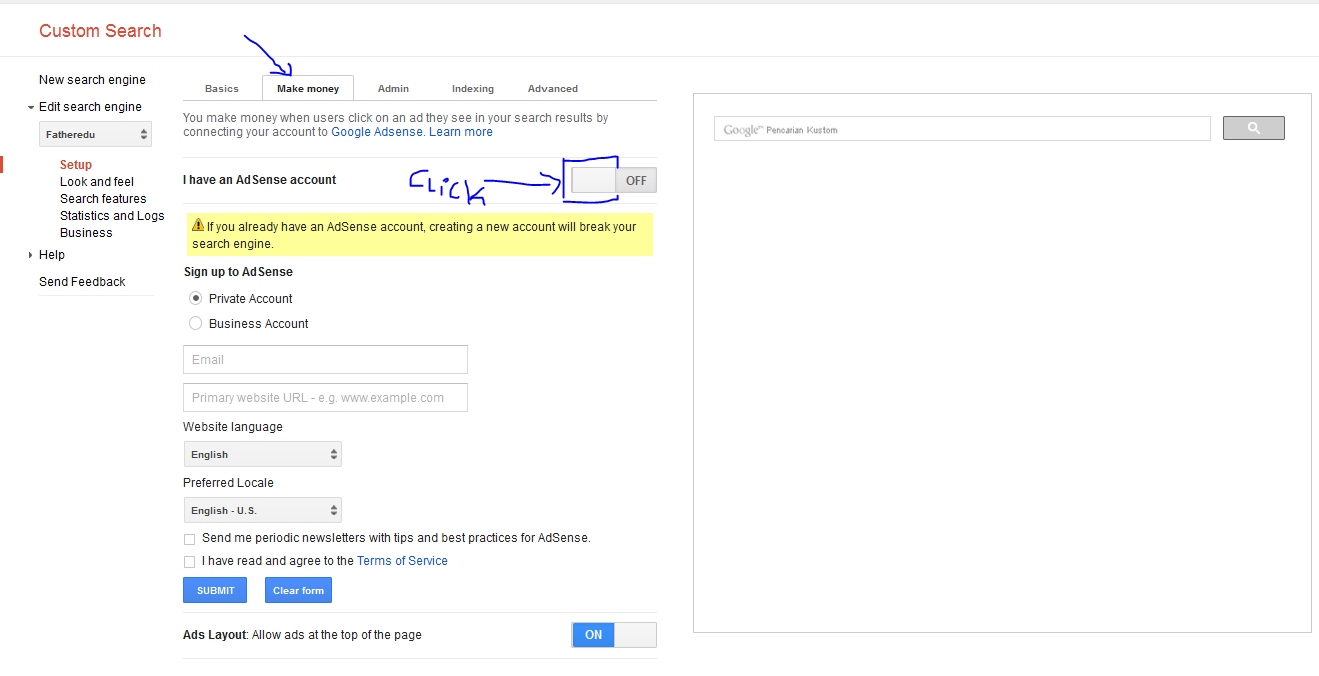Switch to the Indexing tab
Viewport: 1319px width, 676px height.
pos(473,88)
